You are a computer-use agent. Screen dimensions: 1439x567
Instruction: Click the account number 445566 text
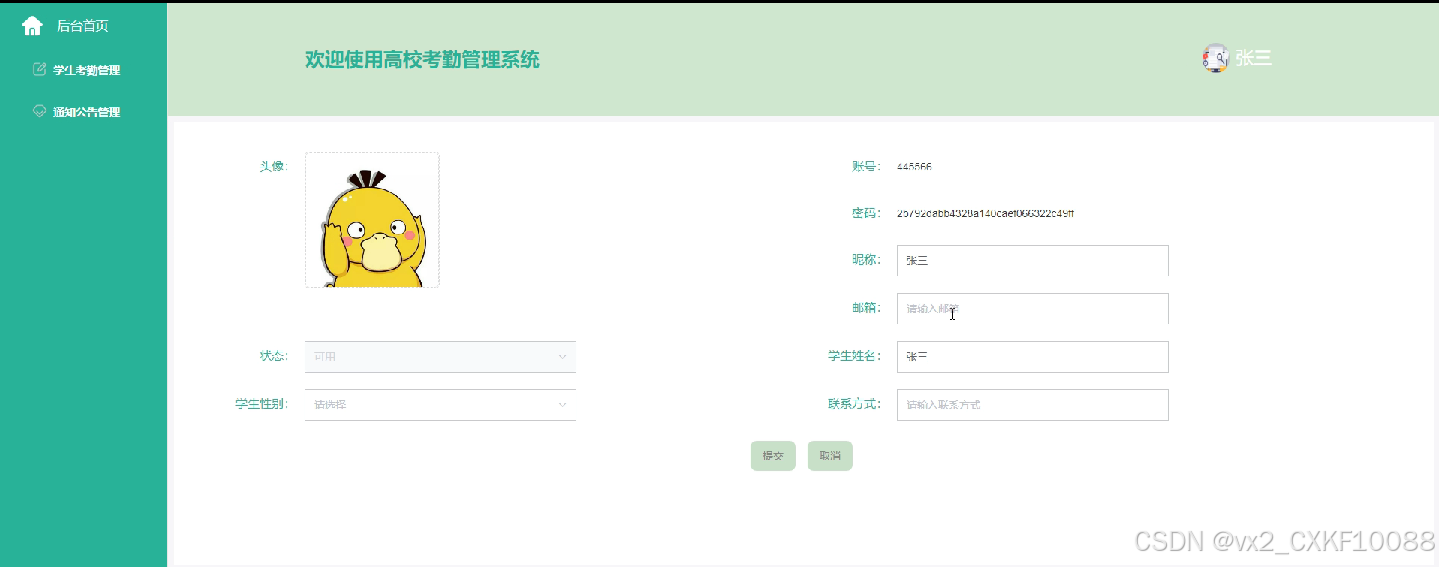914,166
